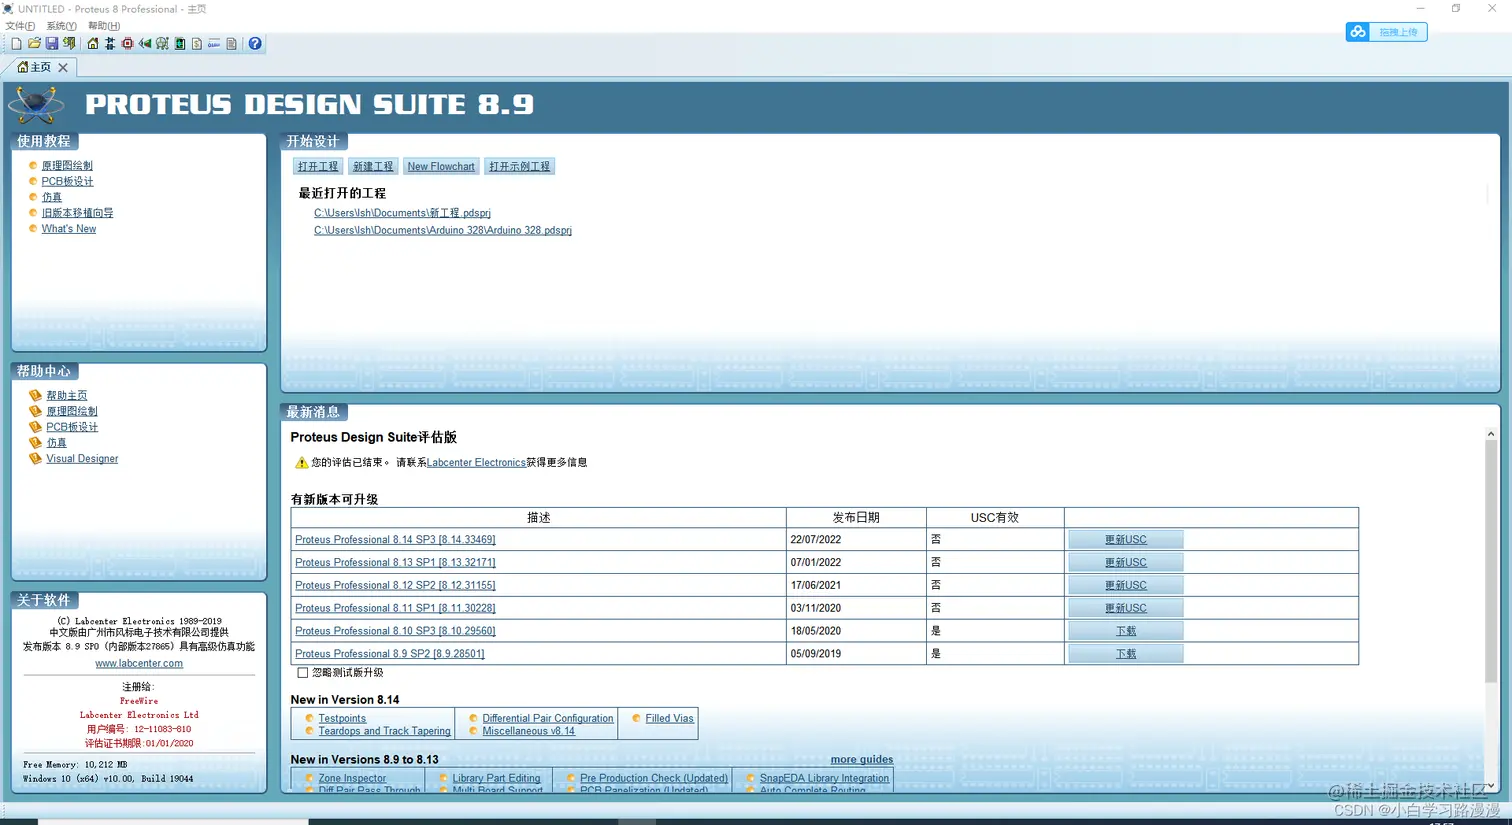1512x825 pixels.
Task: Open the Testpoints guide link
Action: 342,718
